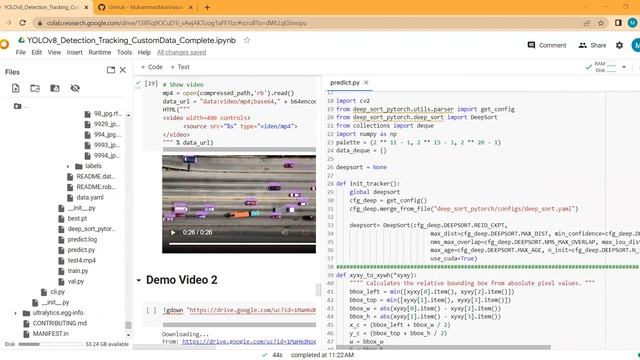The width and height of the screenshot is (640, 360).
Task: Open the View menu
Action: tap(54, 52)
